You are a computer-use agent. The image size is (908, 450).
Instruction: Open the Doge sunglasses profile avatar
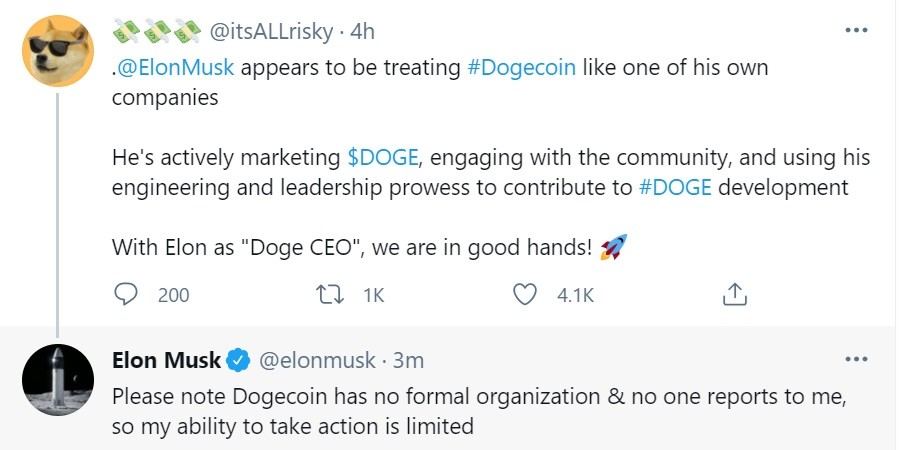pos(58,50)
